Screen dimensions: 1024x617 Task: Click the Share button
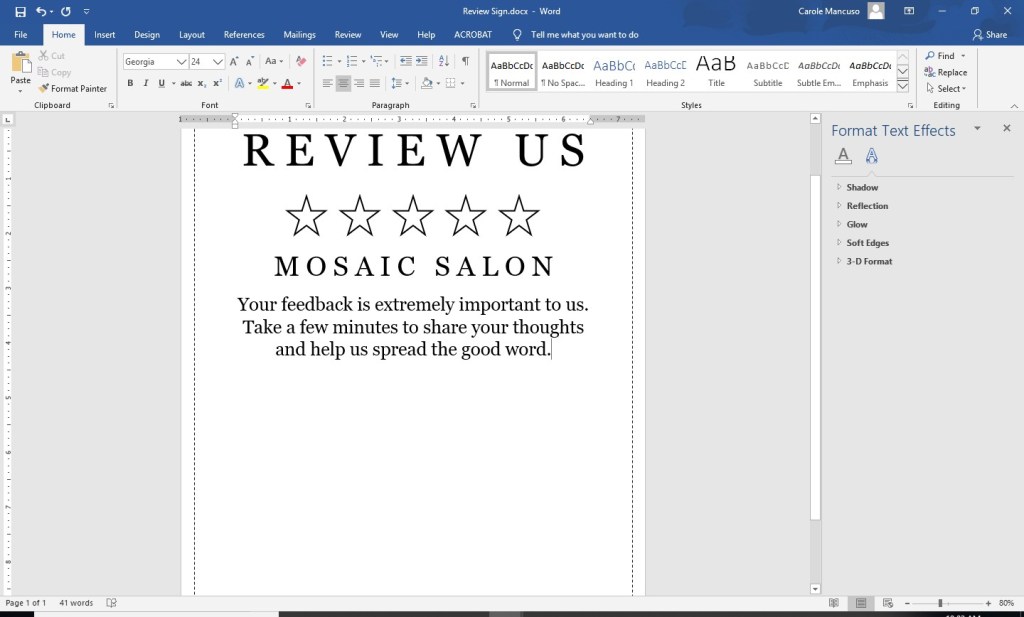[989, 35]
